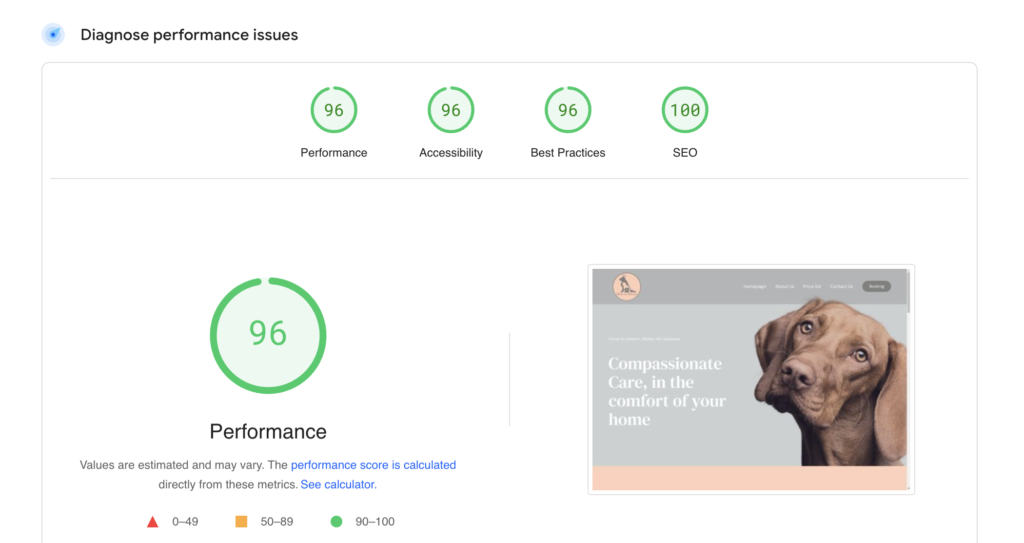Open the 'performance score is calculated' link
1024x543 pixels.
(x=373, y=465)
